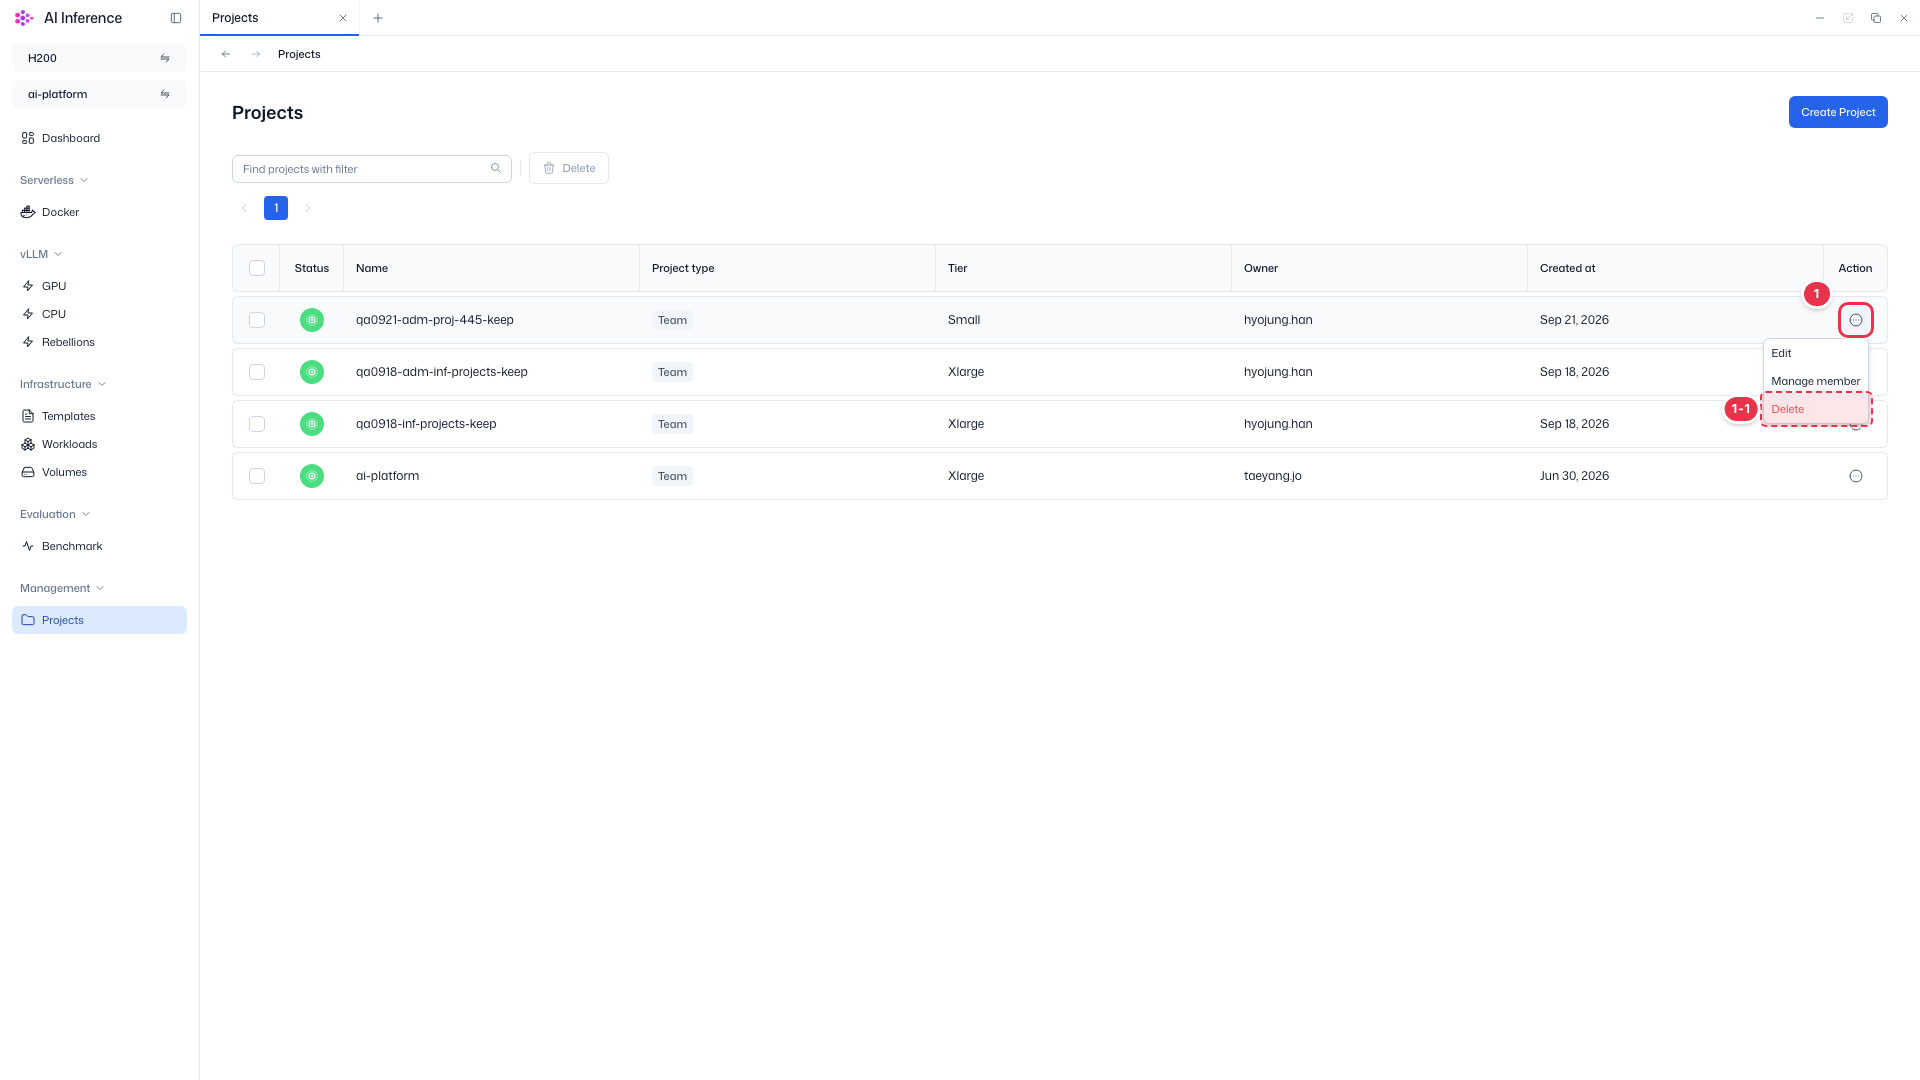Collapse the Infrastructure section
Image resolution: width=1920 pixels, height=1080 pixels.
[64, 384]
